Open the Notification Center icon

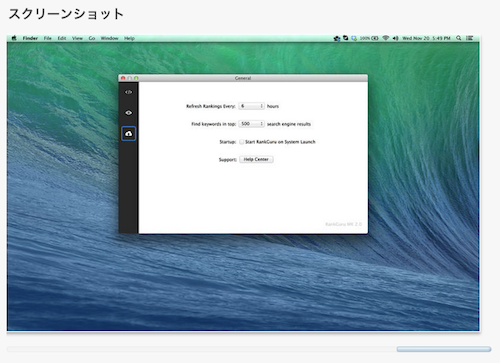pos(469,38)
